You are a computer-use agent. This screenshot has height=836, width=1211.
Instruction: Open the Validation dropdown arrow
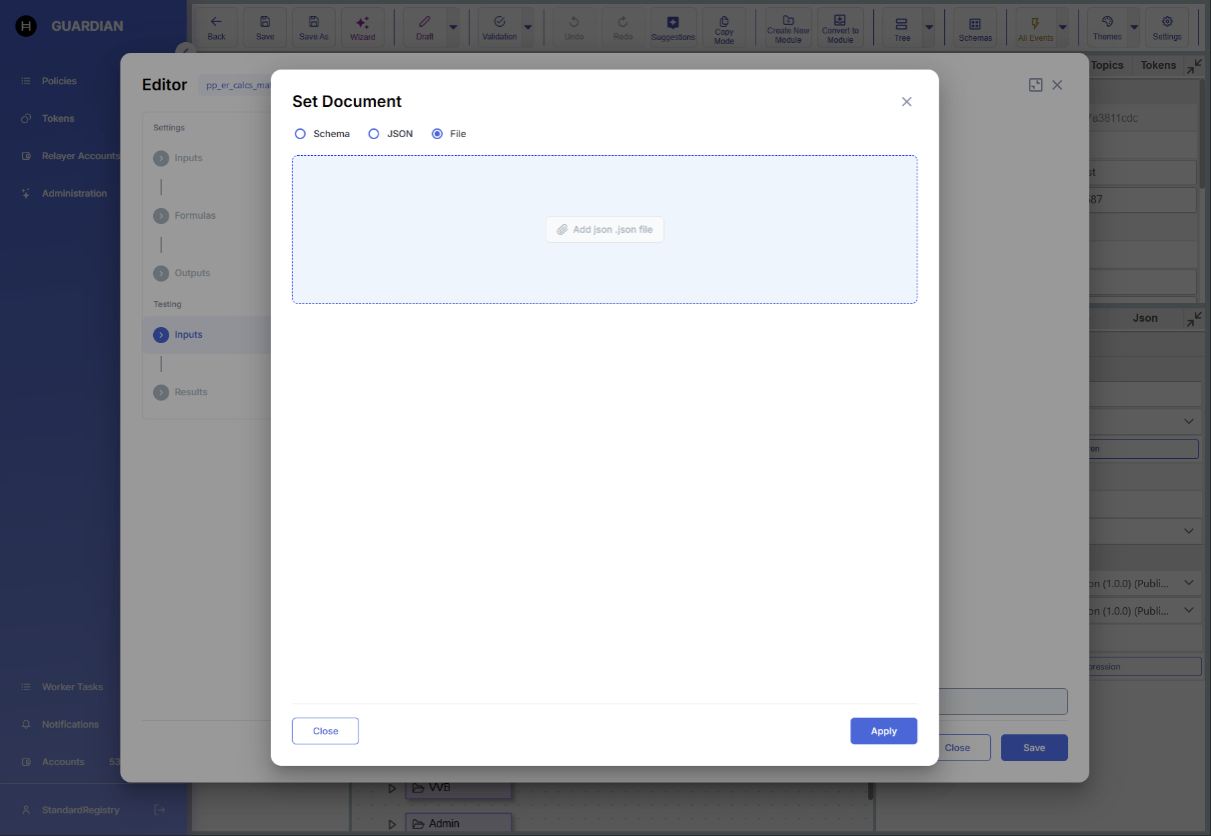[x=528, y=28]
